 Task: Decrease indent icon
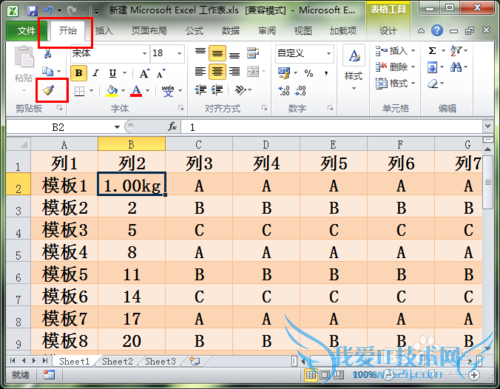pyautogui.click(x=201, y=90)
